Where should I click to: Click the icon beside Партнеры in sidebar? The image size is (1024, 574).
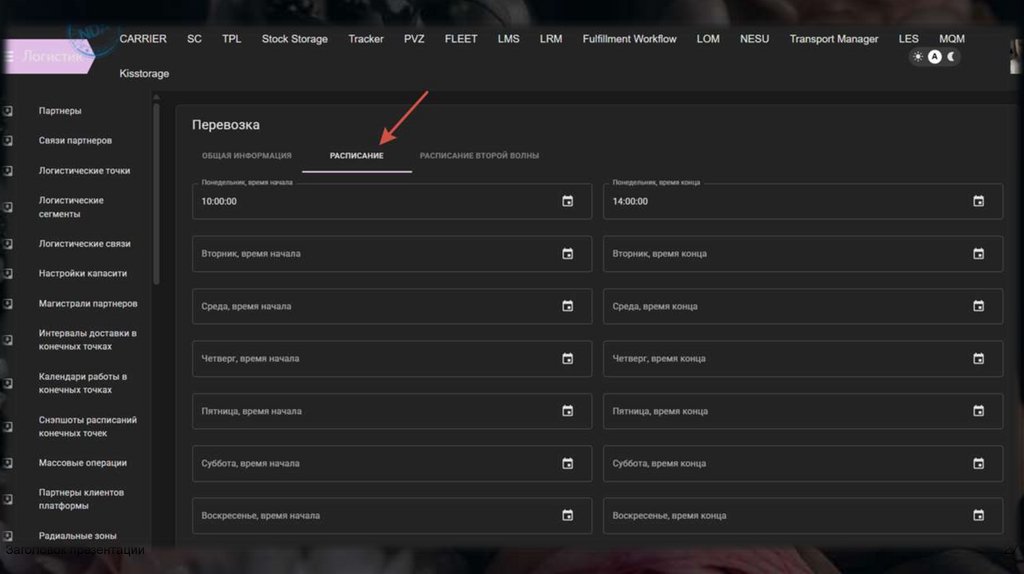[x=8, y=111]
